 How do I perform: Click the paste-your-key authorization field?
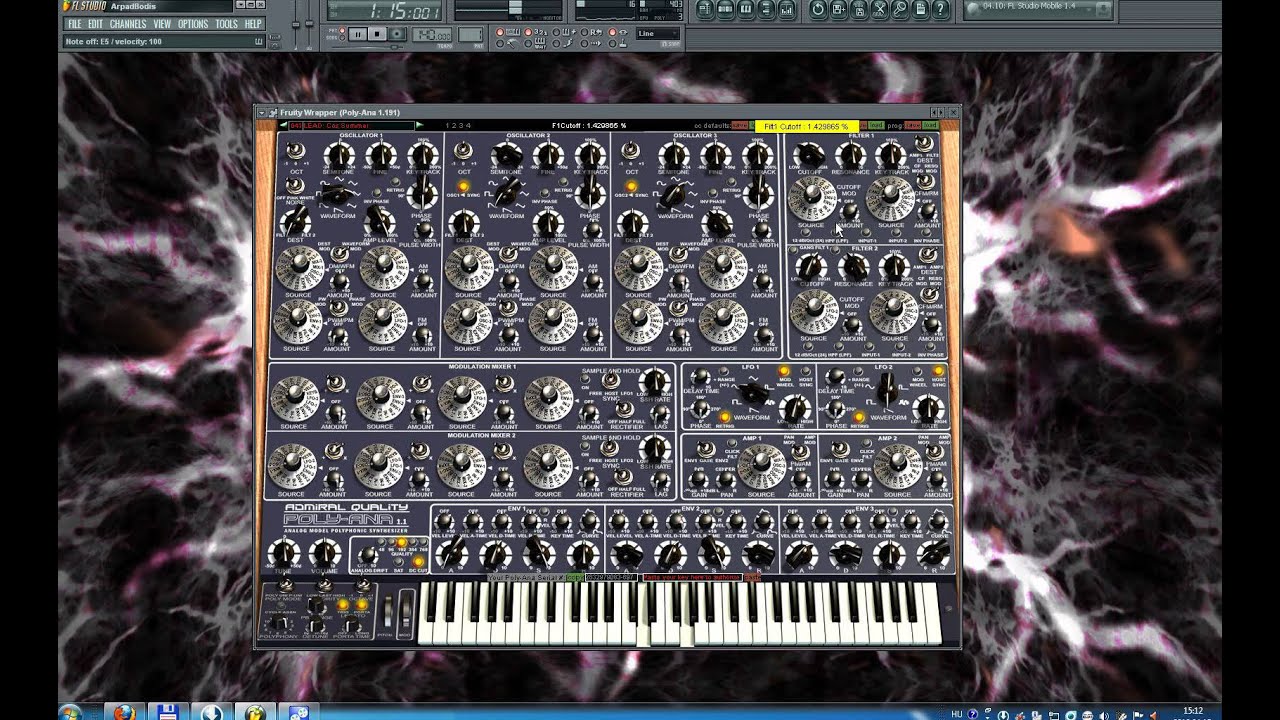point(693,577)
